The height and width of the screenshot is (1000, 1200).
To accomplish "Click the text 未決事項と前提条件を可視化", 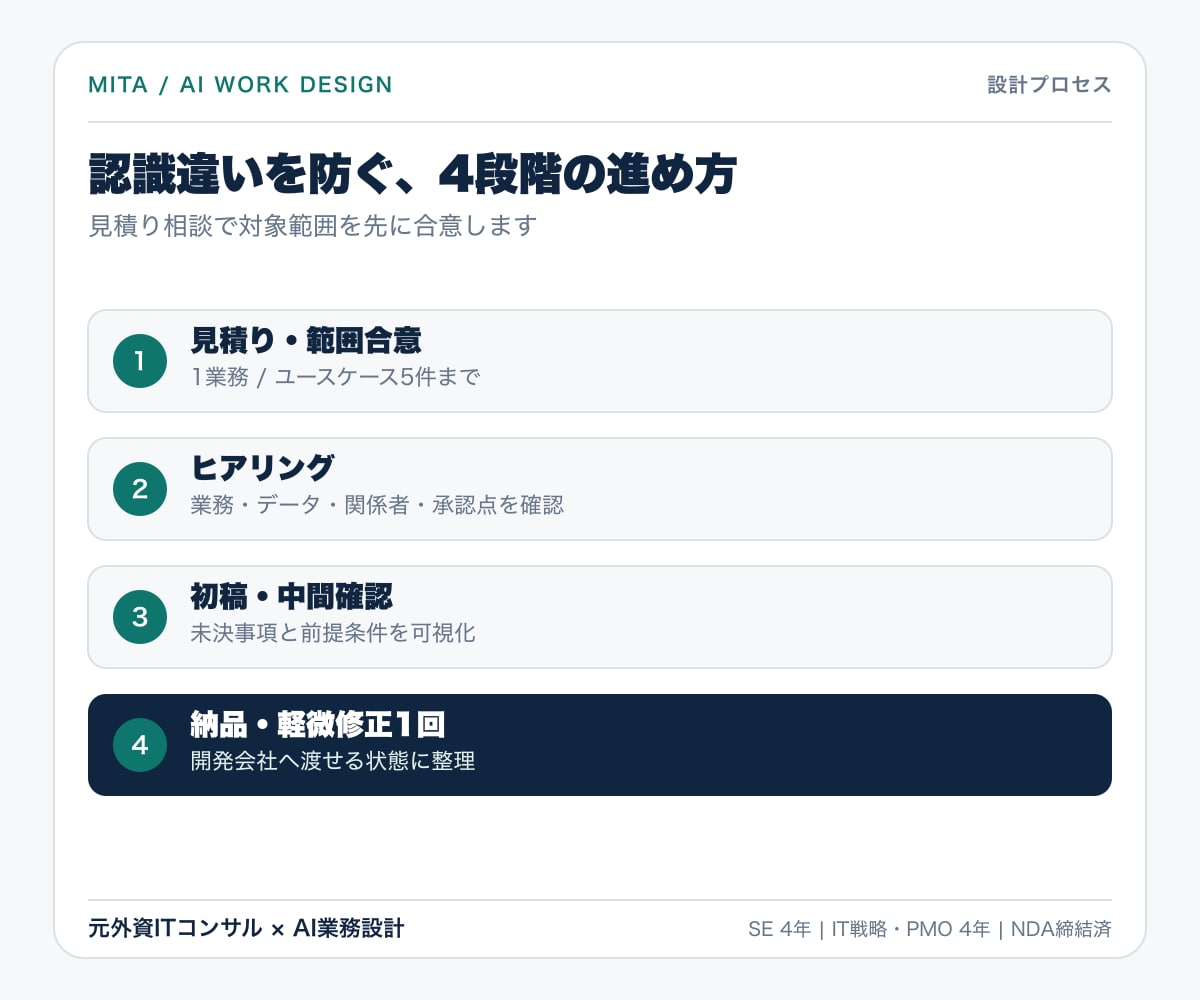I will coord(333,633).
